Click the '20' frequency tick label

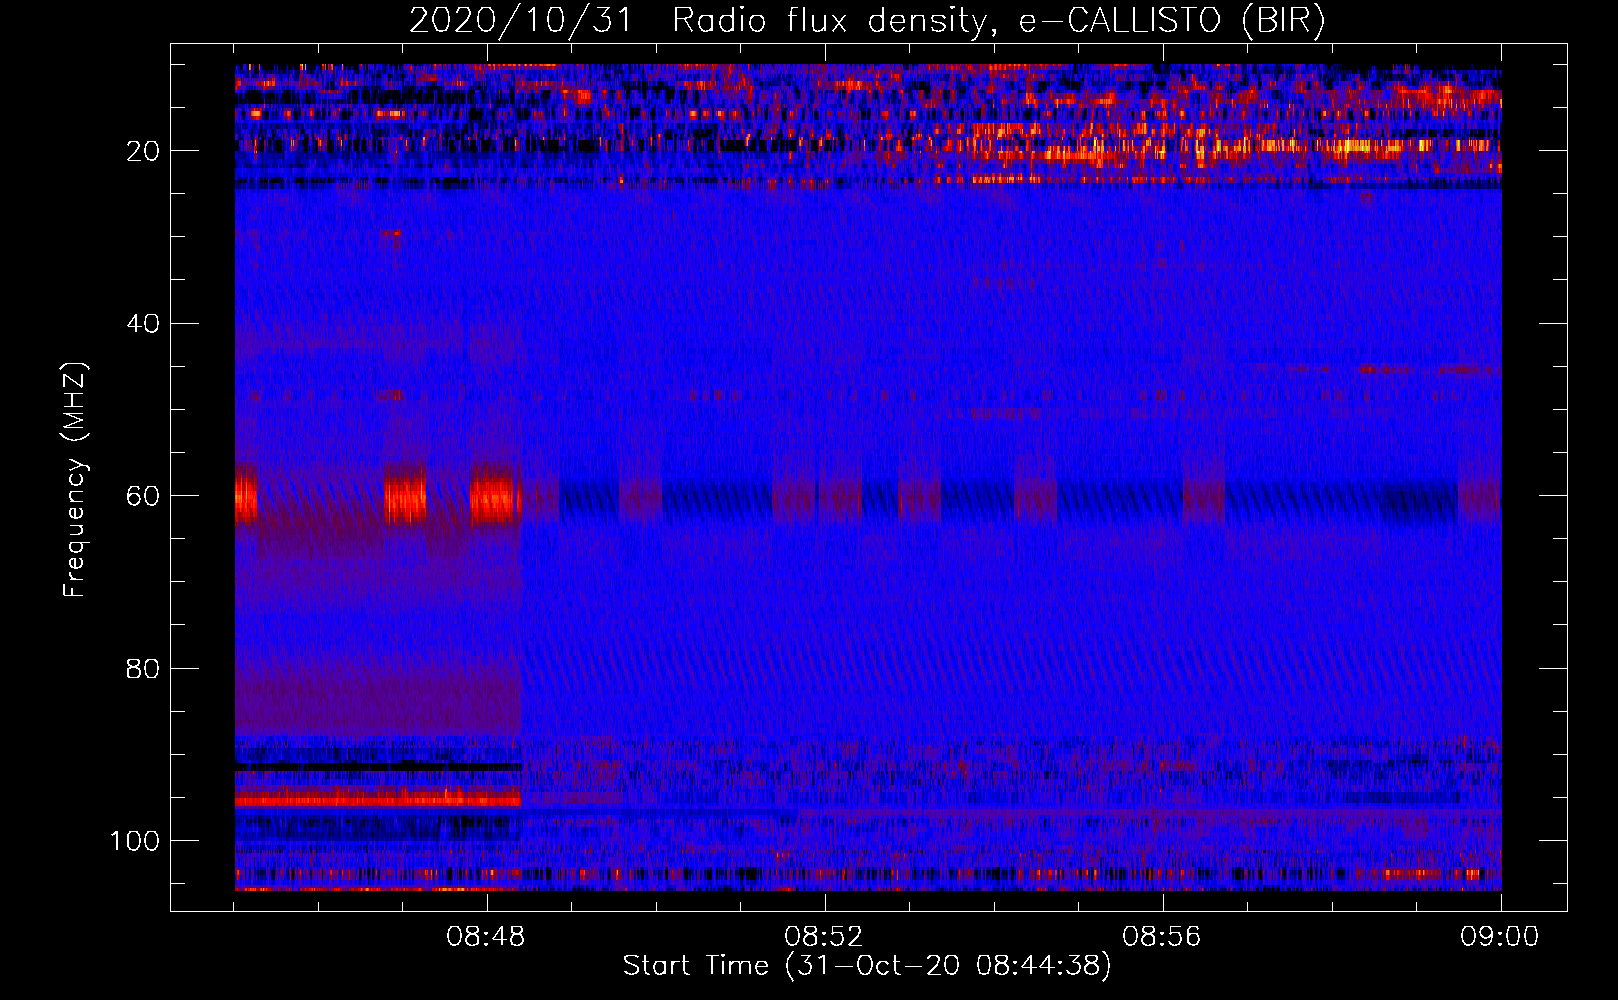(143, 151)
